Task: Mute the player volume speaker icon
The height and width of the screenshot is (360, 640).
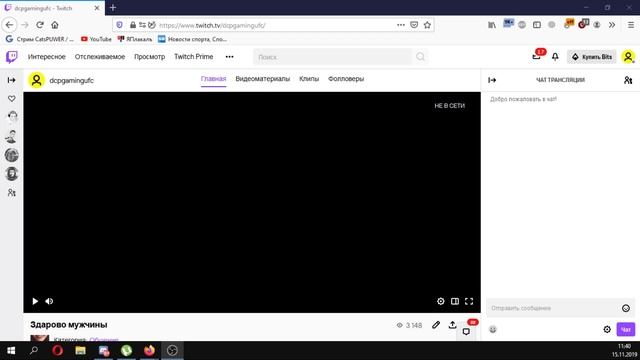Action: [x=49, y=301]
